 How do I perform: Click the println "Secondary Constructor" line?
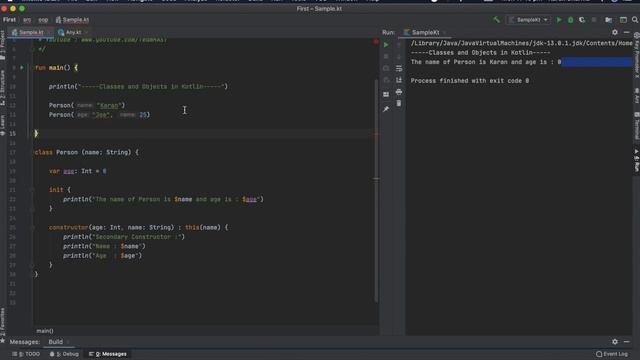tap(124, 237)
